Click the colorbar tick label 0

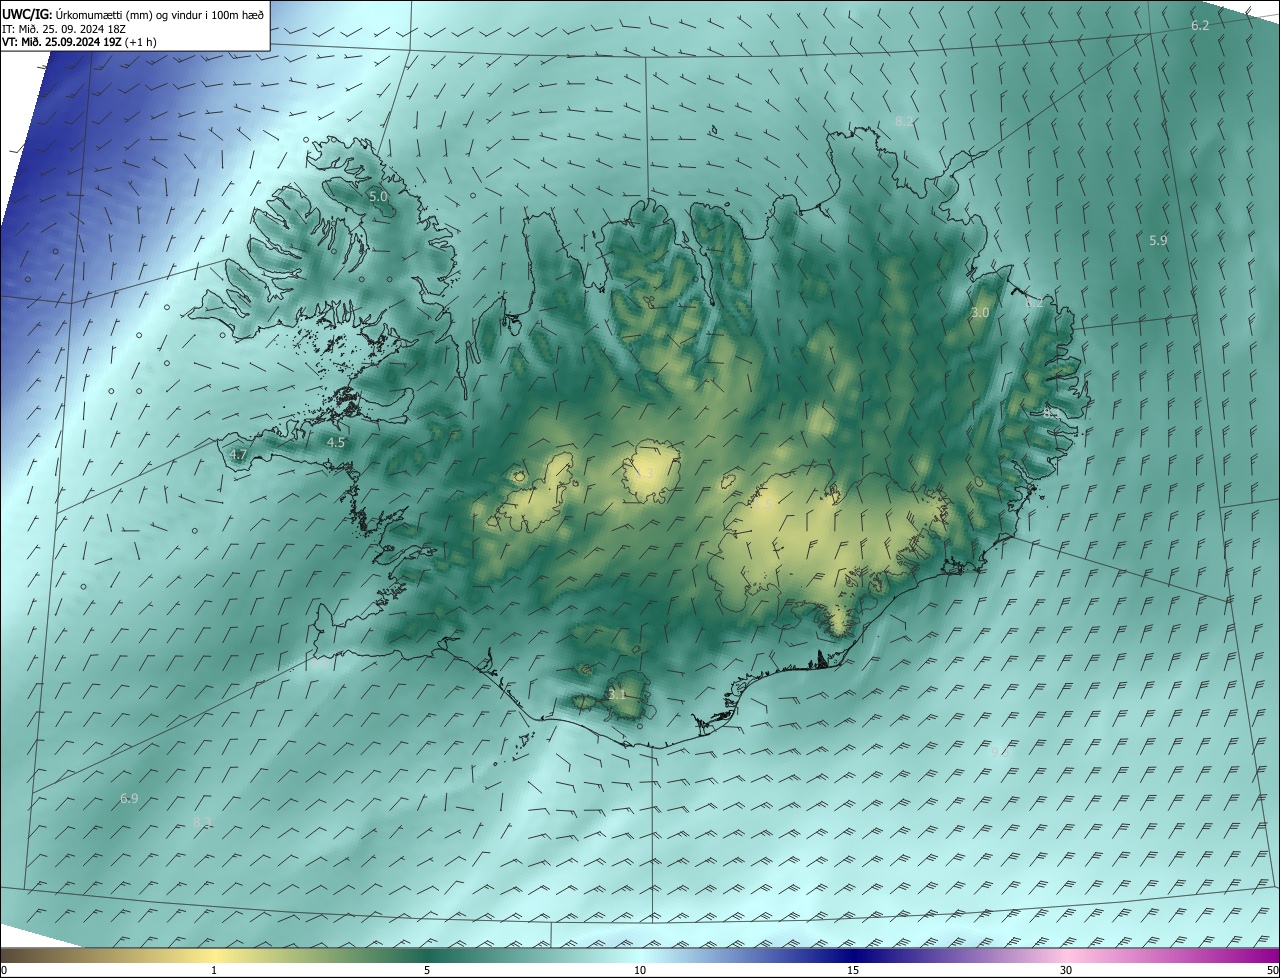tap(4, 970)
